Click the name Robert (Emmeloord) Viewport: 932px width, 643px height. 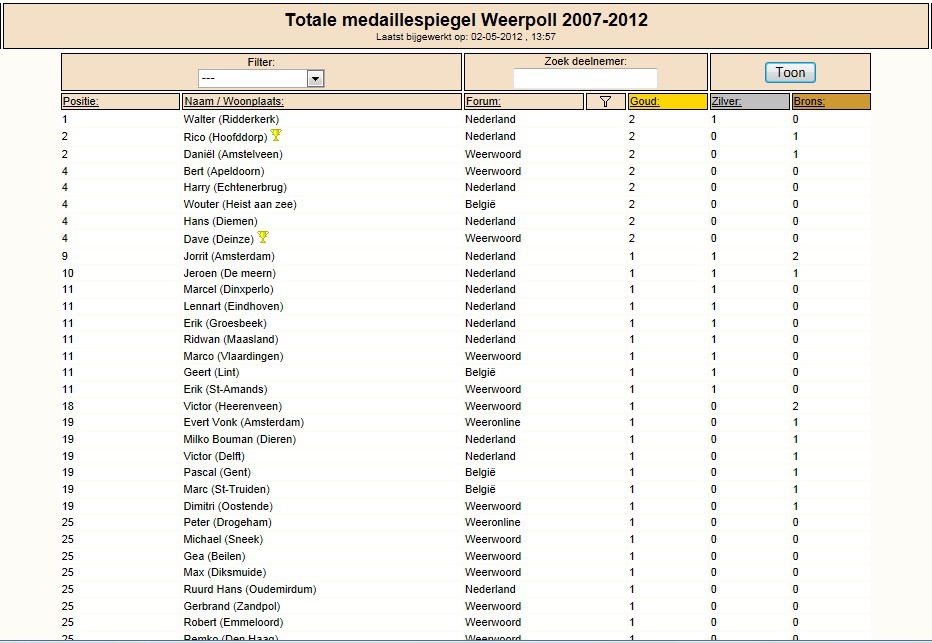234,622
